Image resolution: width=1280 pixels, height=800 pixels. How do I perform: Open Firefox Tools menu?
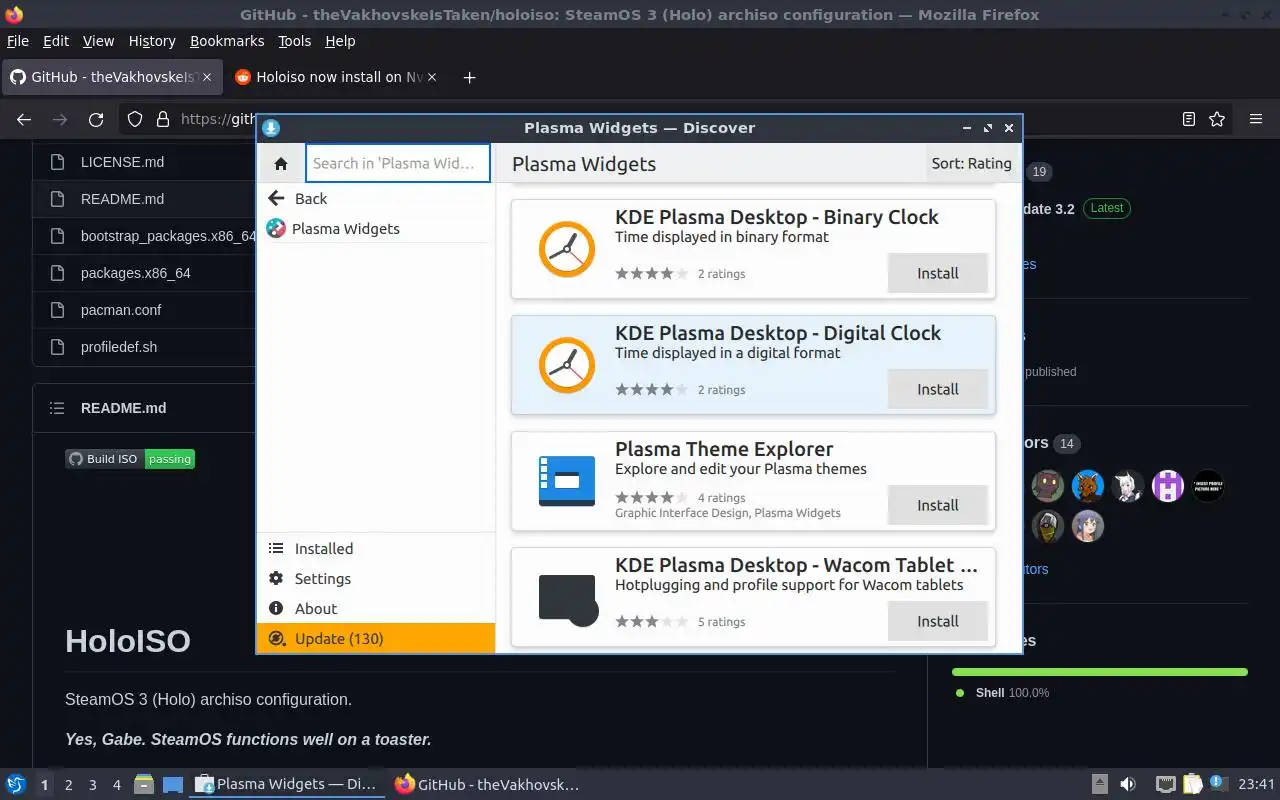295,41
